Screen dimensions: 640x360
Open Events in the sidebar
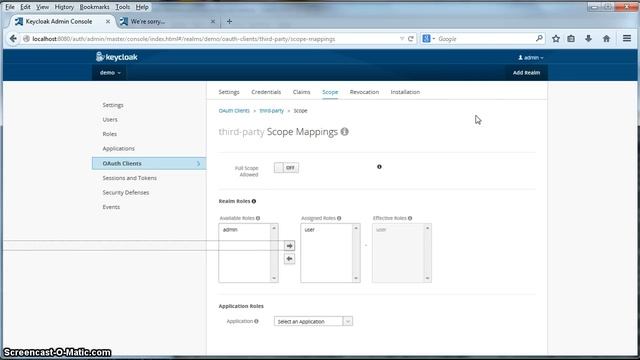pyautogui.click(x=111, y=207)
